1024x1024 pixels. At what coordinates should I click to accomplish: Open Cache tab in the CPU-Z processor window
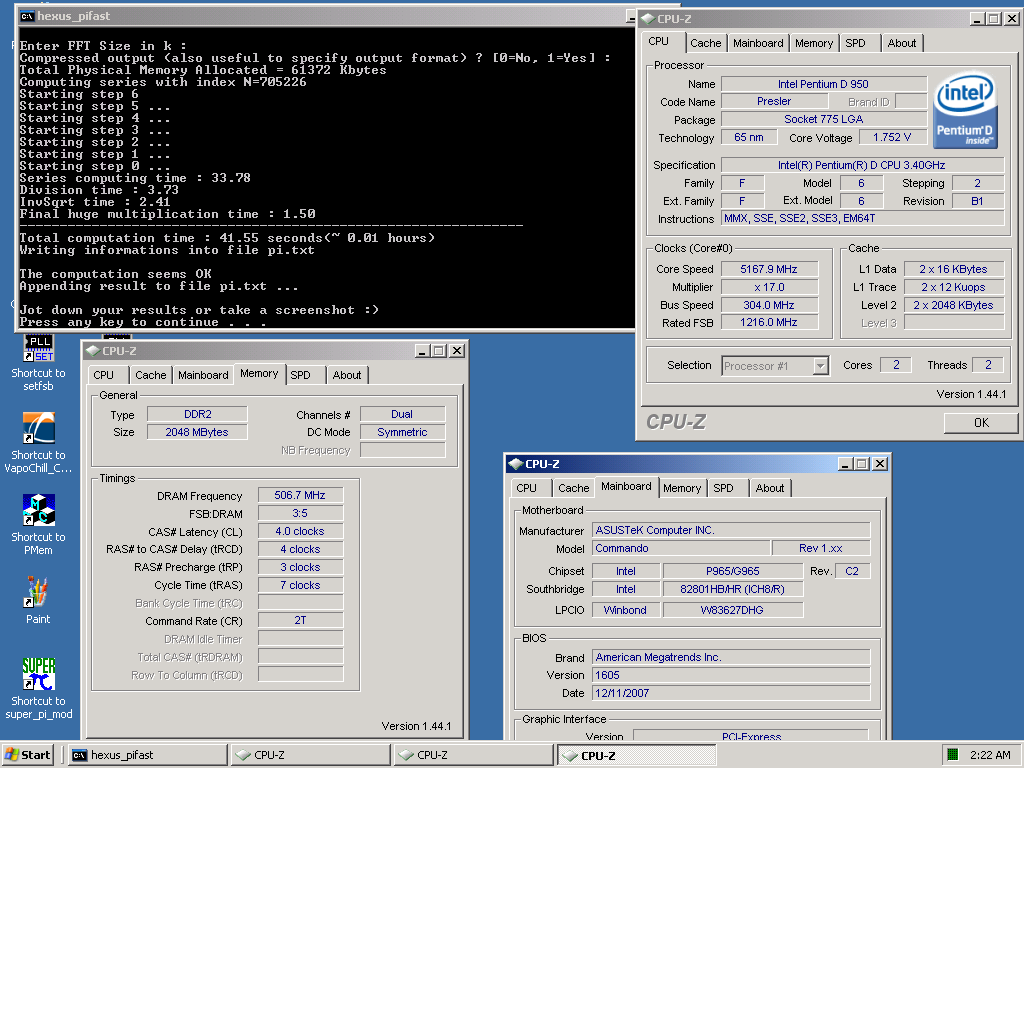[705, 43]
